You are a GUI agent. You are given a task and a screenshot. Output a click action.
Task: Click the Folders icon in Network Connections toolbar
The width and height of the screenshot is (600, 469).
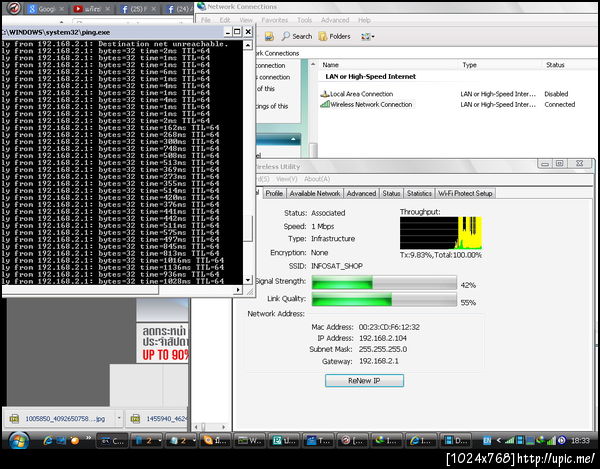323,36
